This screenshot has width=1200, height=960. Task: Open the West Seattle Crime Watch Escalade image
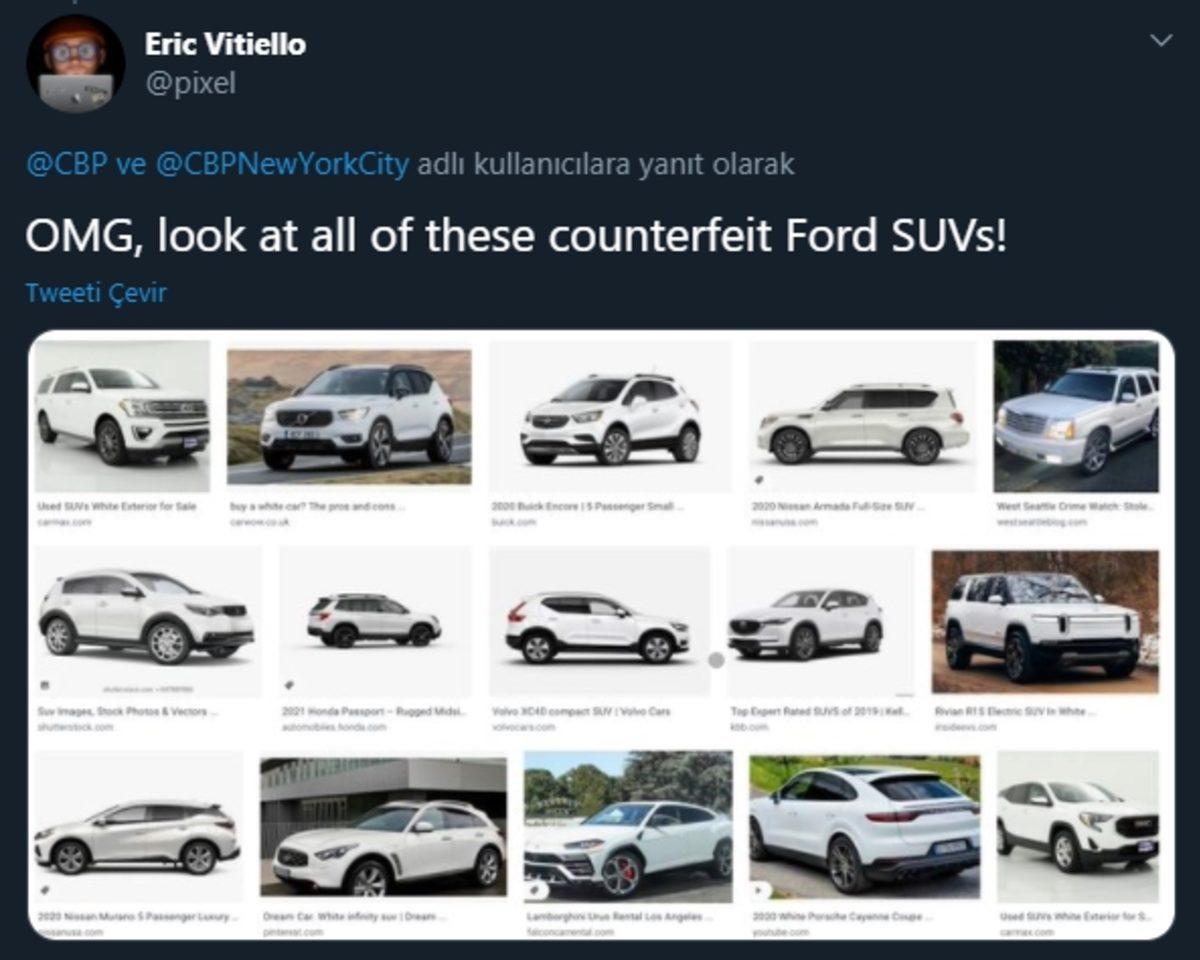tap(1076, 417)
